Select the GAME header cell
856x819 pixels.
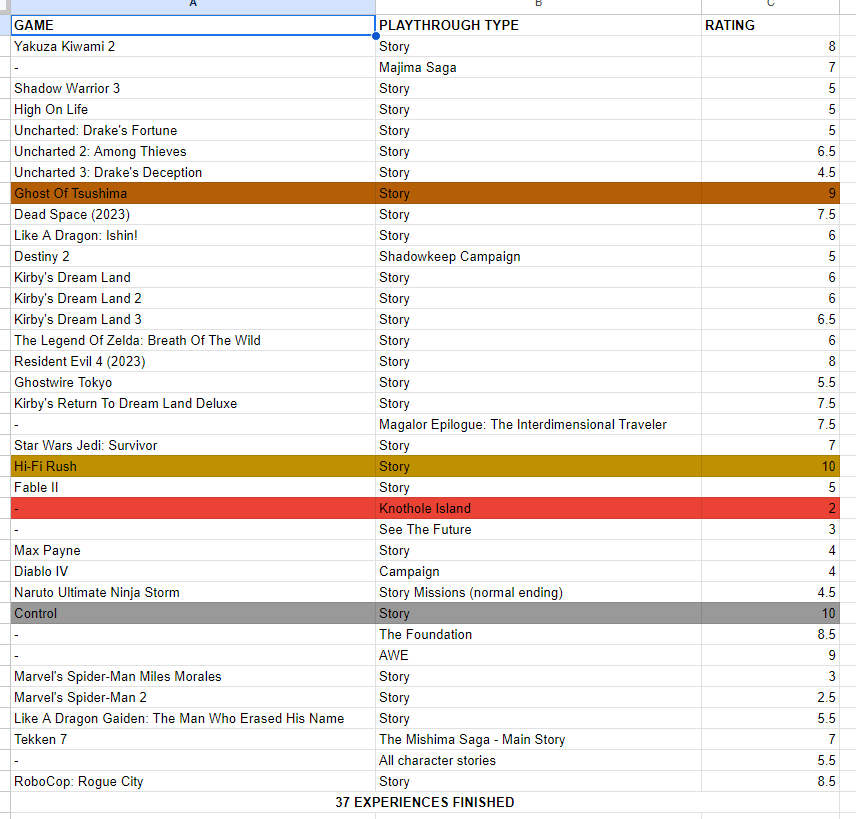point(193,25)
